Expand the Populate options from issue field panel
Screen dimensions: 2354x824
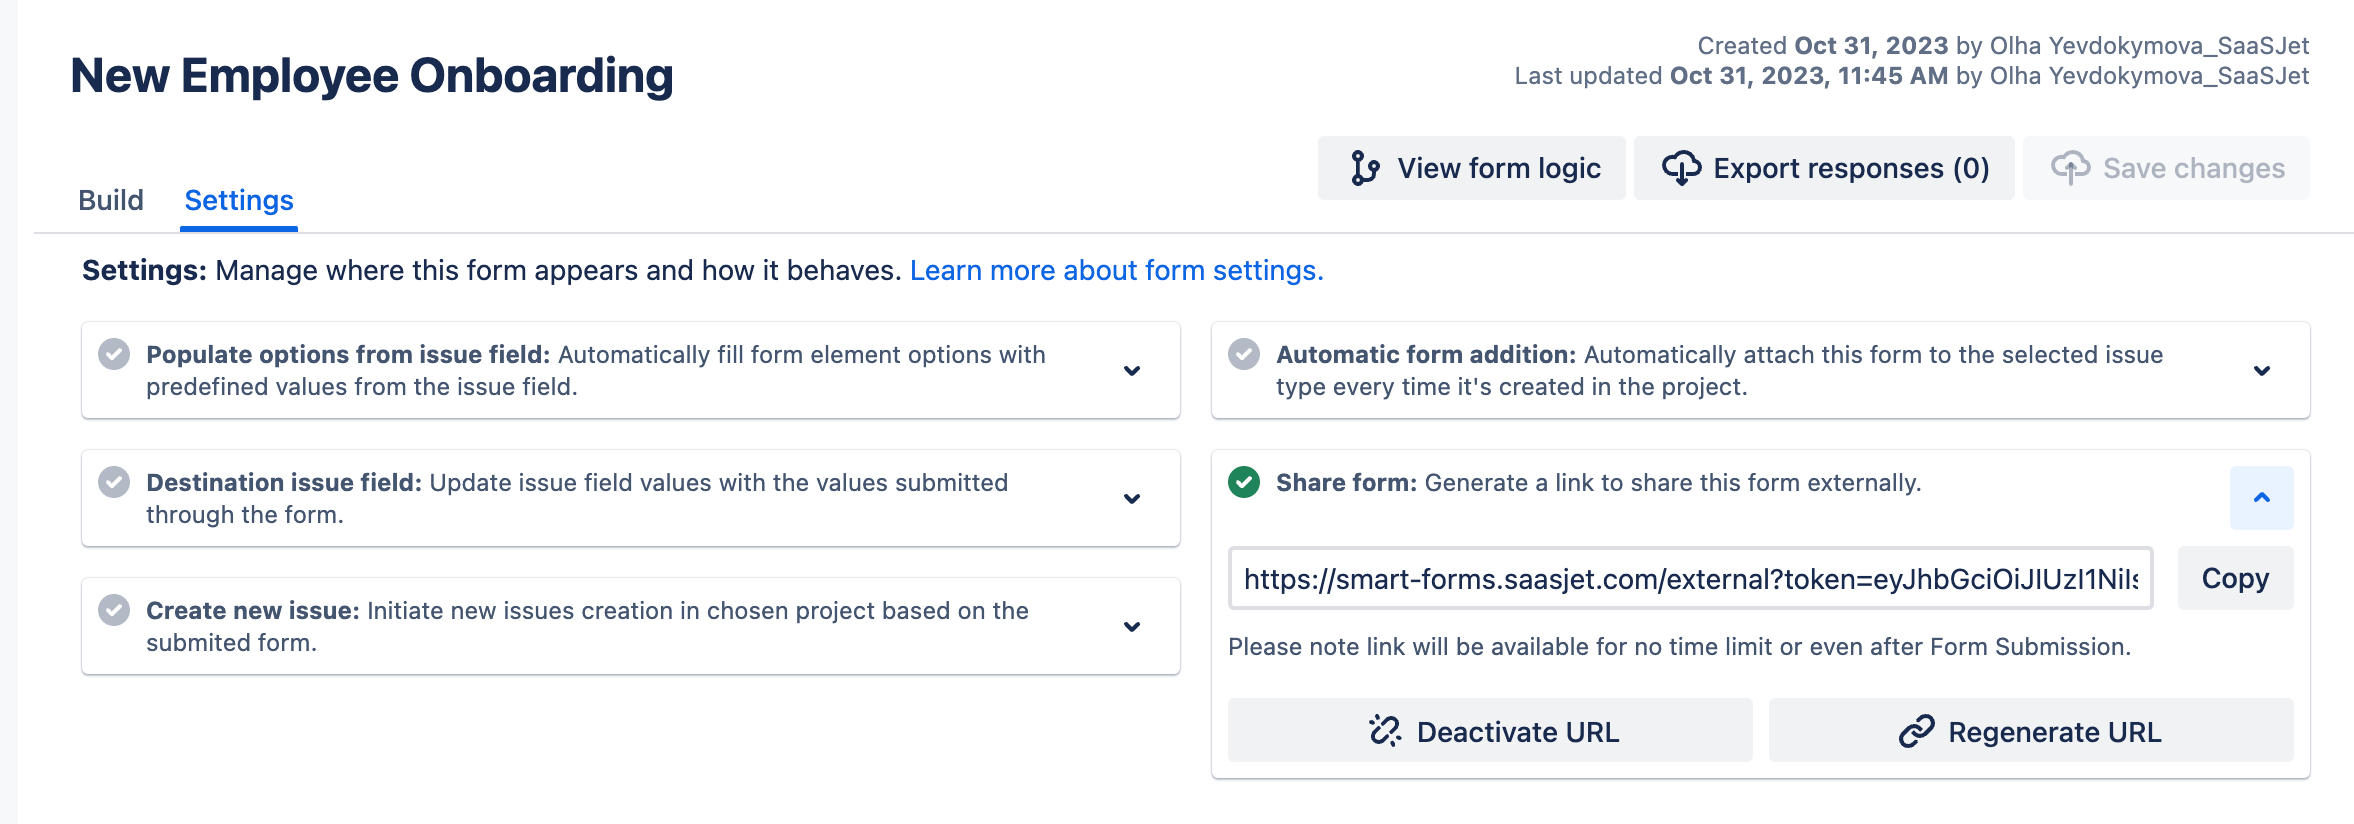[1132, 371]
